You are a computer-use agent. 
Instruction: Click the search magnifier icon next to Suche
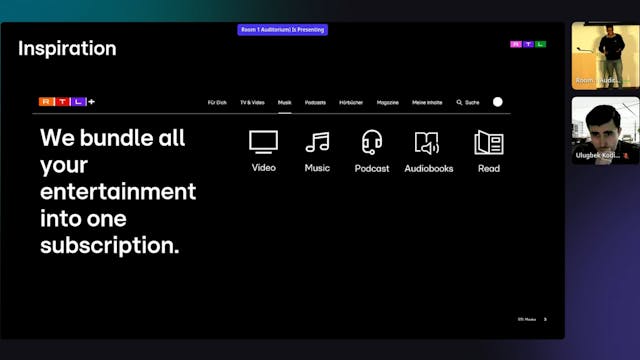click(459, 102)
